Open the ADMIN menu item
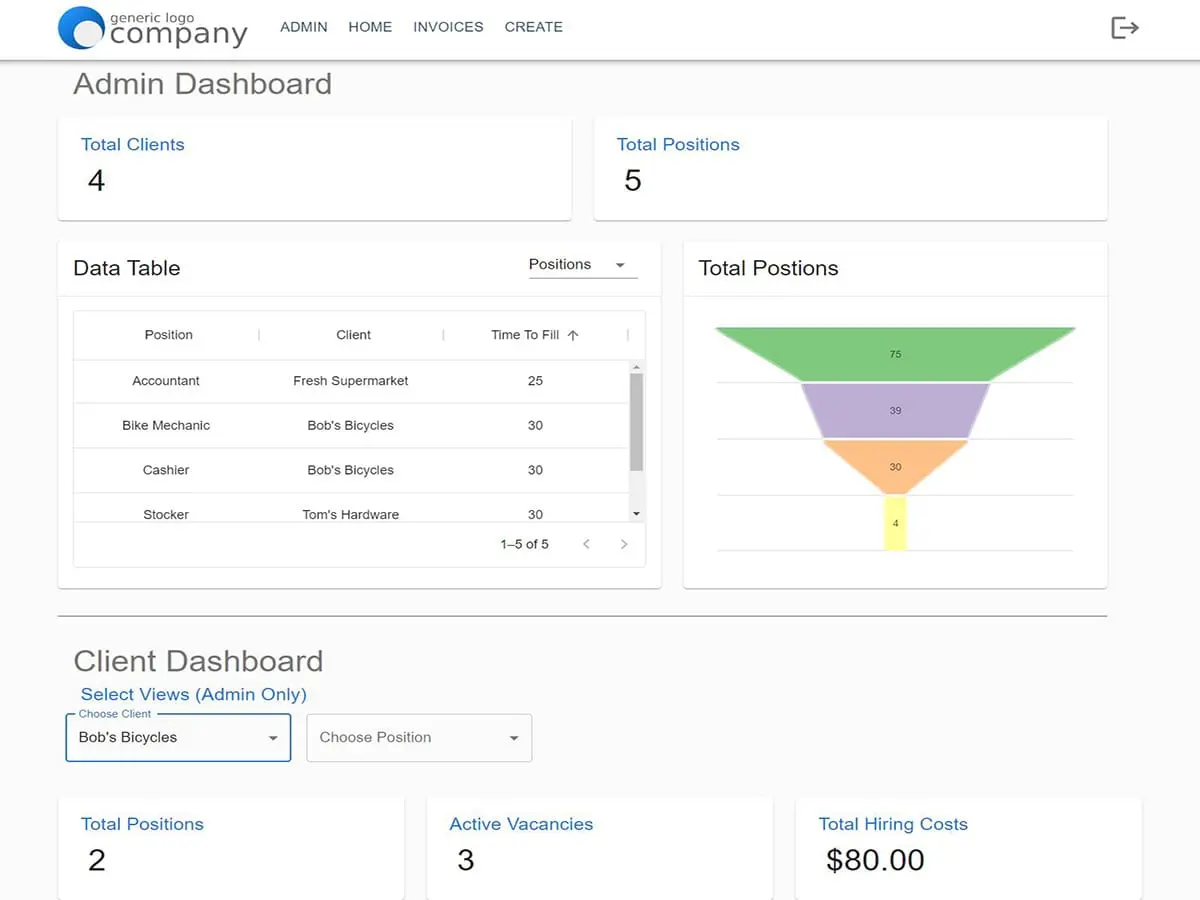This screenshot has height=900, width=1200. click(304, 27)
